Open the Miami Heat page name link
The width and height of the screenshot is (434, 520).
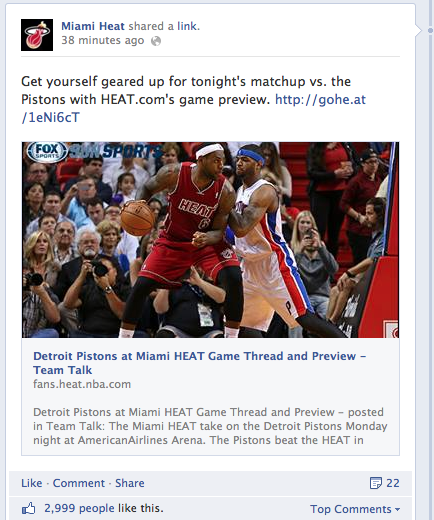[x=93, y=26]
